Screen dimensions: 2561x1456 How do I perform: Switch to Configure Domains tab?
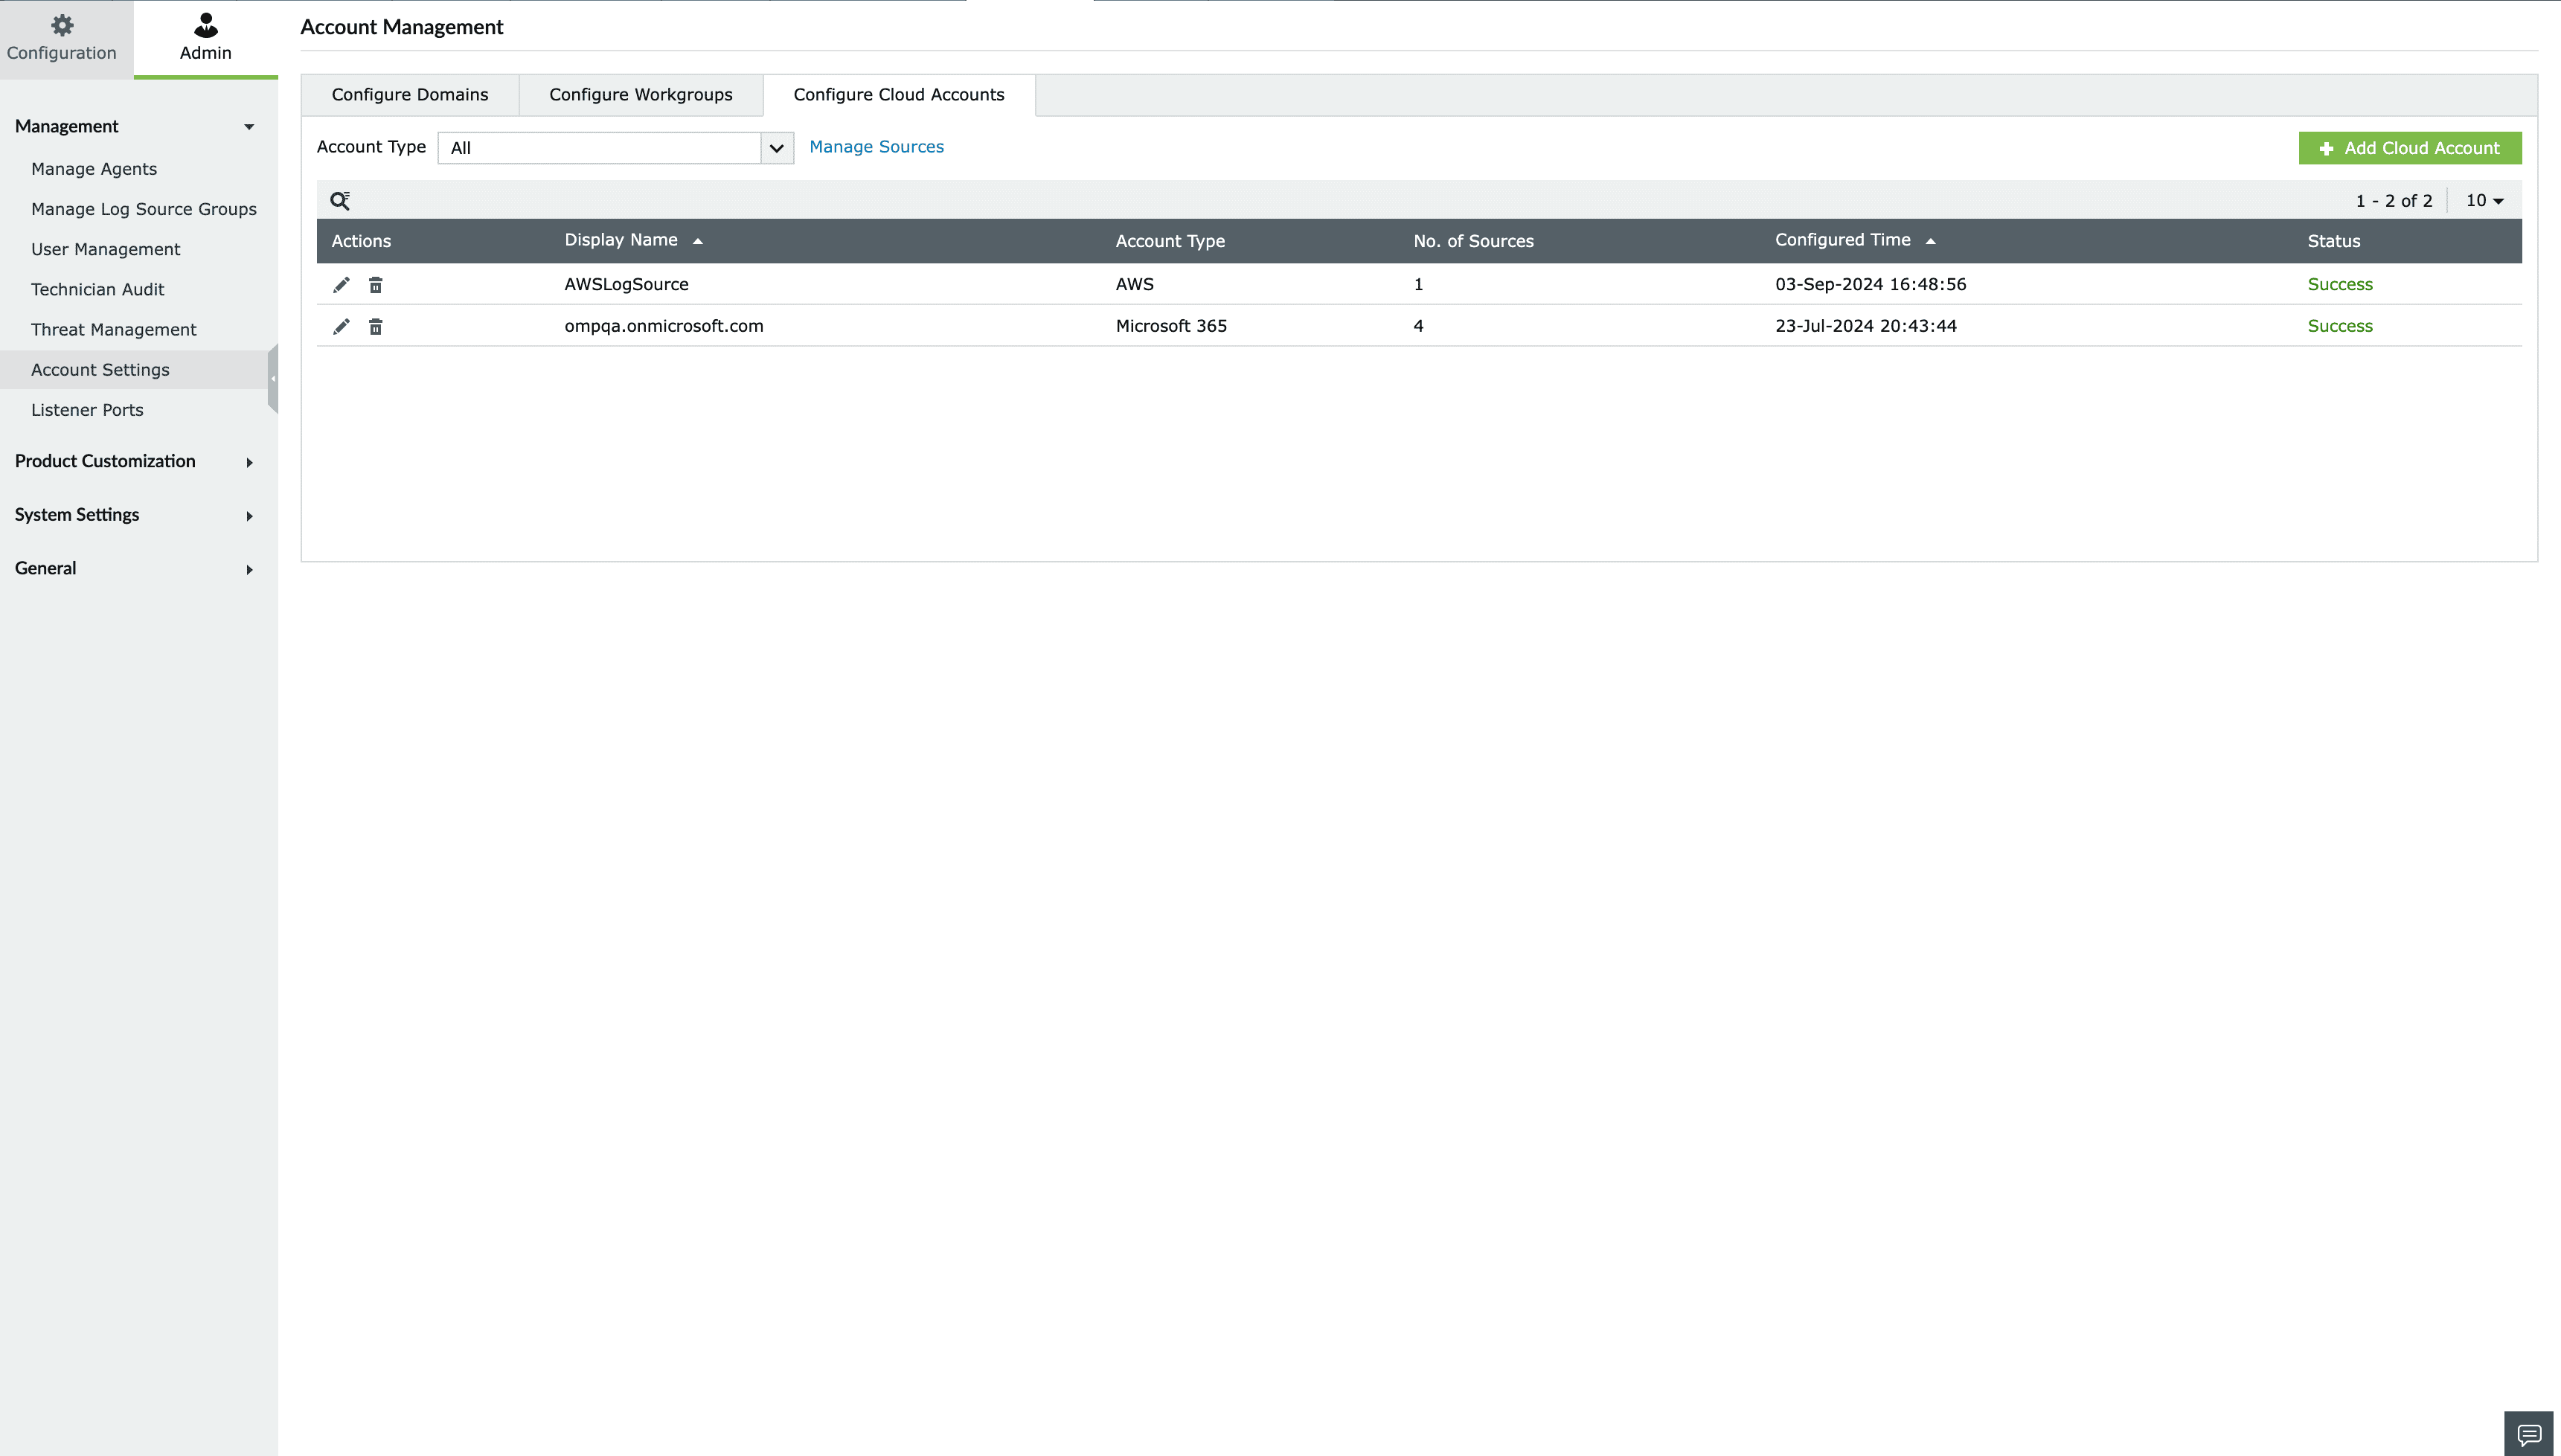click(x=410, y=95)
